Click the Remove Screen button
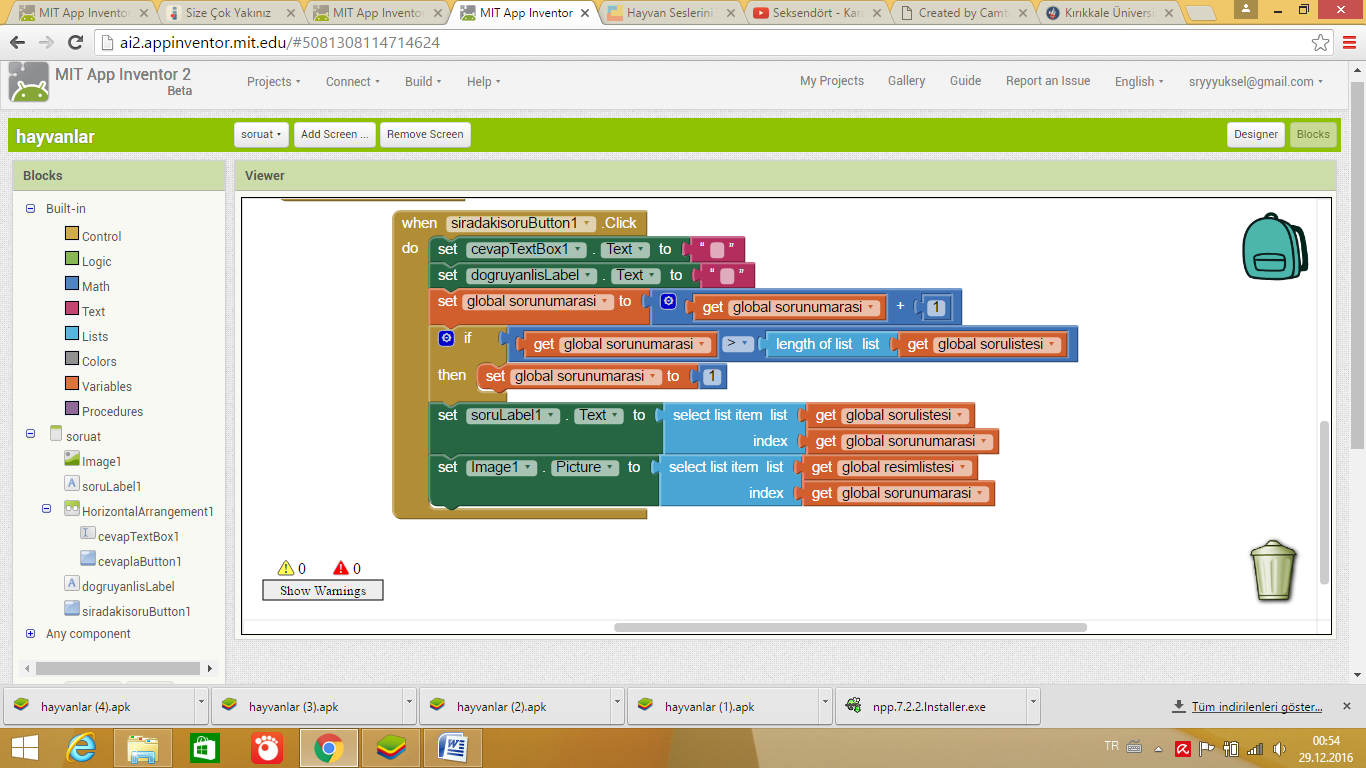 point(425,134)
